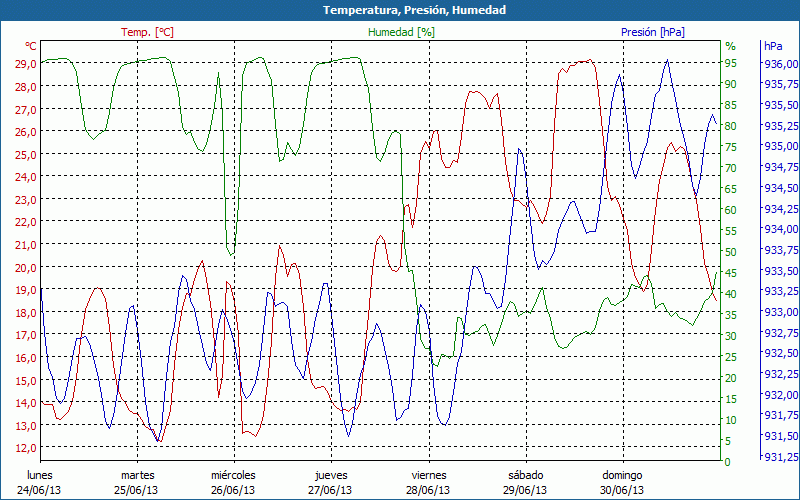Image resolution: width=800 pixels, height=500 pixels.
Task: Click the date '30/06/13'
Action: click(x=621, y=490)
